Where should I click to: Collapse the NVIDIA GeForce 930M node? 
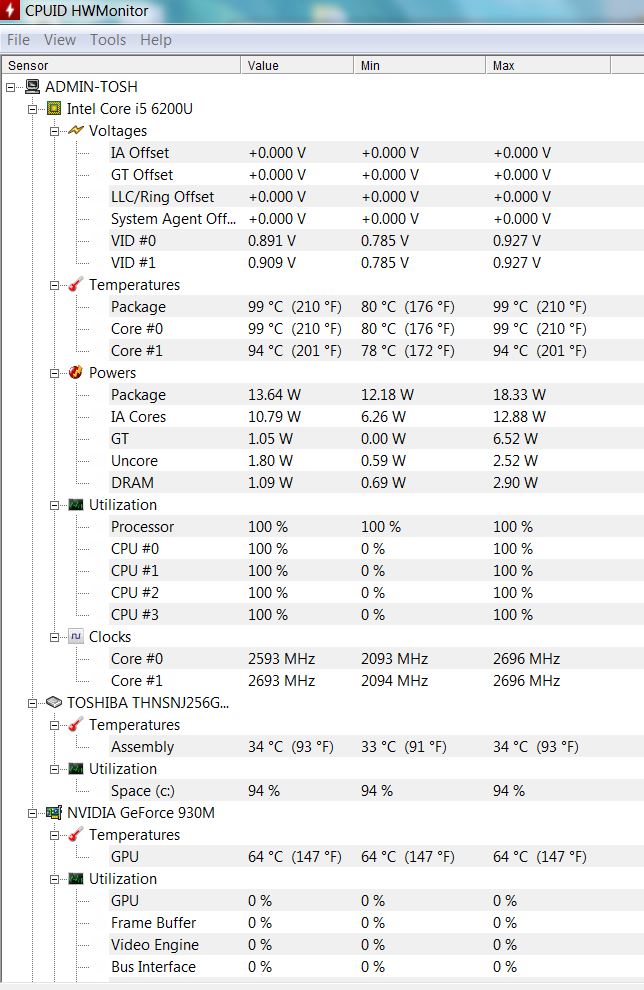click(33, 813)
